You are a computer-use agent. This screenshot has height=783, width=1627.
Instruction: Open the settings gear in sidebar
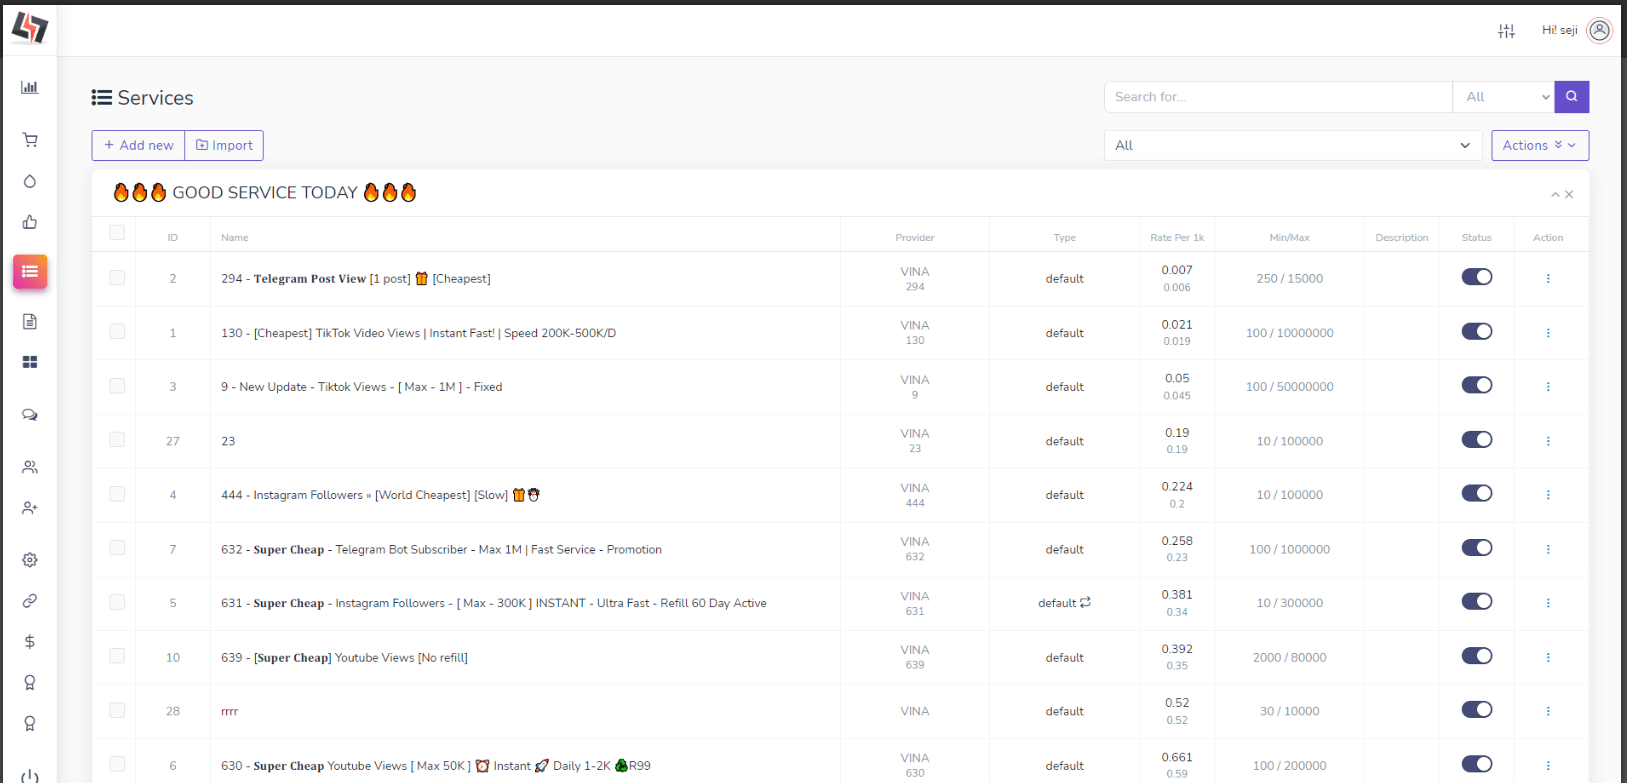click(30, 560)
